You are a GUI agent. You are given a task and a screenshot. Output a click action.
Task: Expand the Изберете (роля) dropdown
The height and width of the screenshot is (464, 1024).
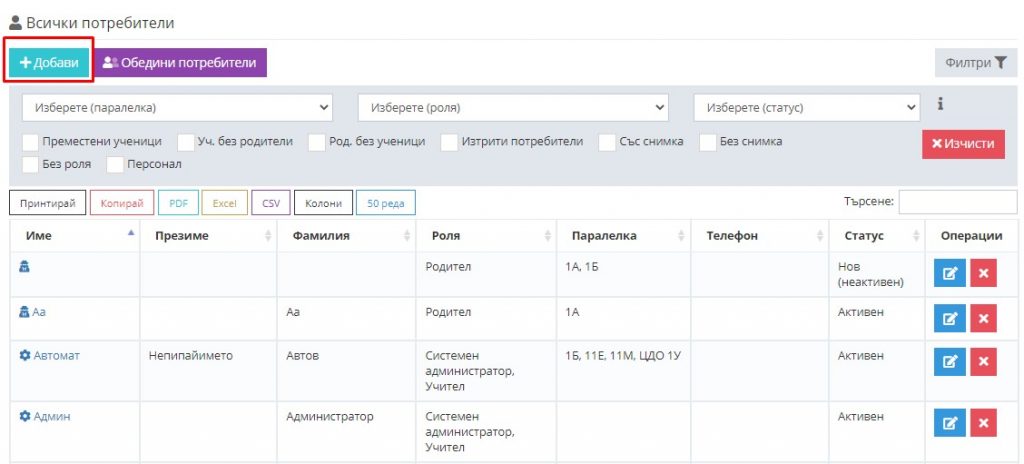pyautogui.click(x=513, y=107)
